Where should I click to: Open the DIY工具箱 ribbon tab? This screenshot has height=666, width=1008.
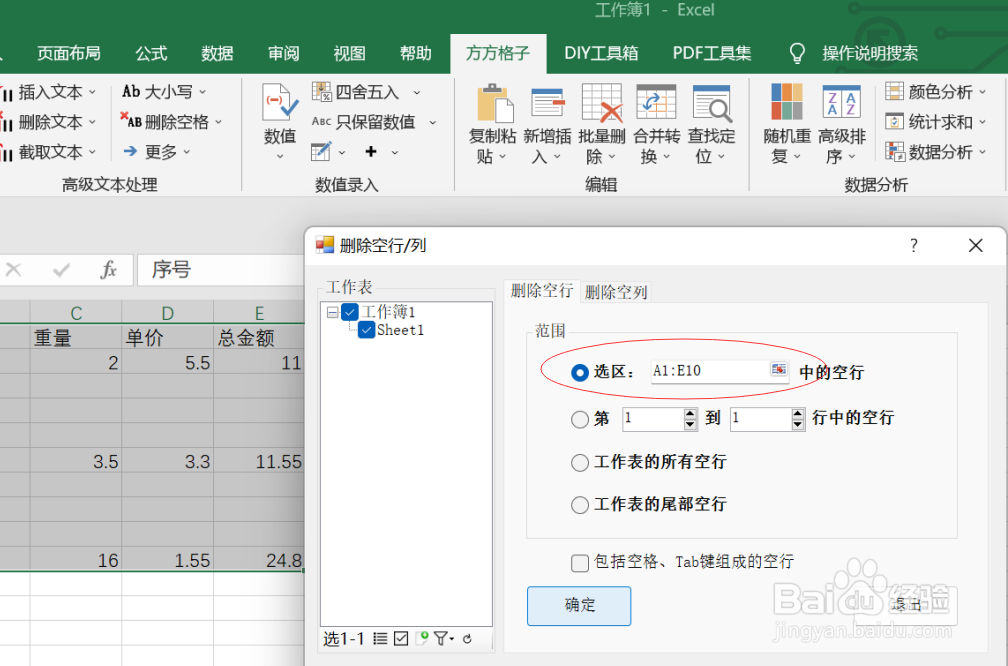point(601,53)
